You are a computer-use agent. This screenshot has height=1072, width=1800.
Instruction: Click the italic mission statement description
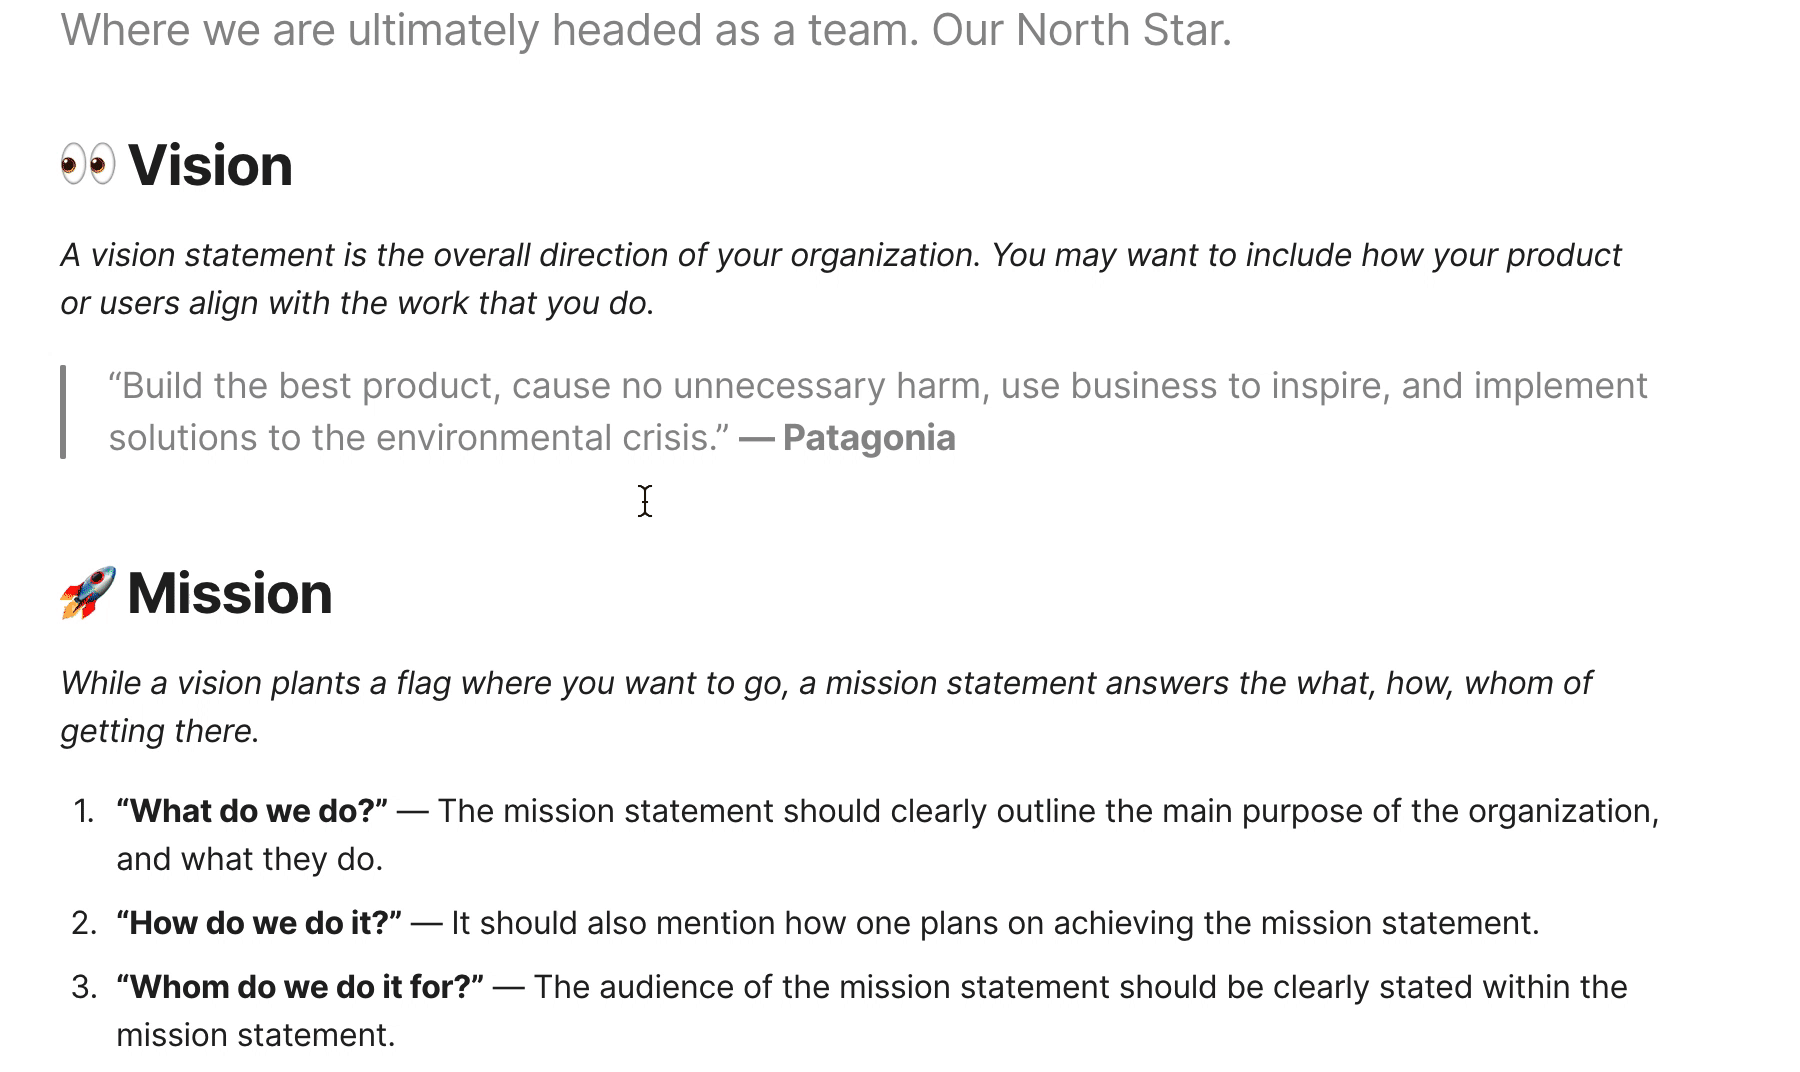[x=826, y=707]
